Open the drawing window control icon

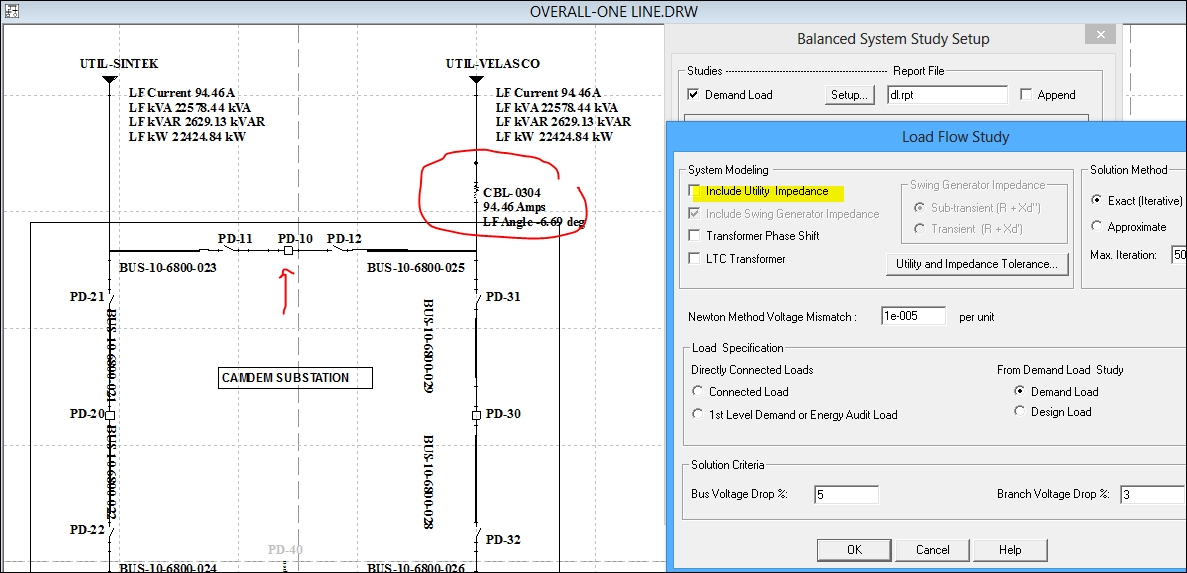9,10
